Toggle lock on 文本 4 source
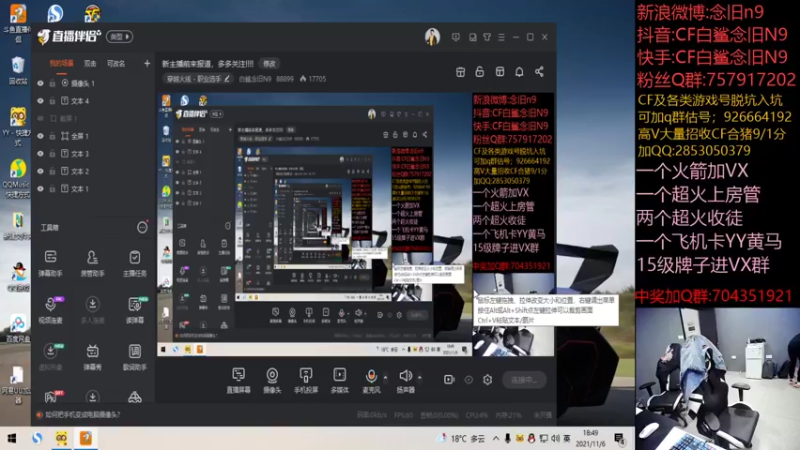Screen dimensions: 800x450 pyautogui.click(x=52, y=101)
